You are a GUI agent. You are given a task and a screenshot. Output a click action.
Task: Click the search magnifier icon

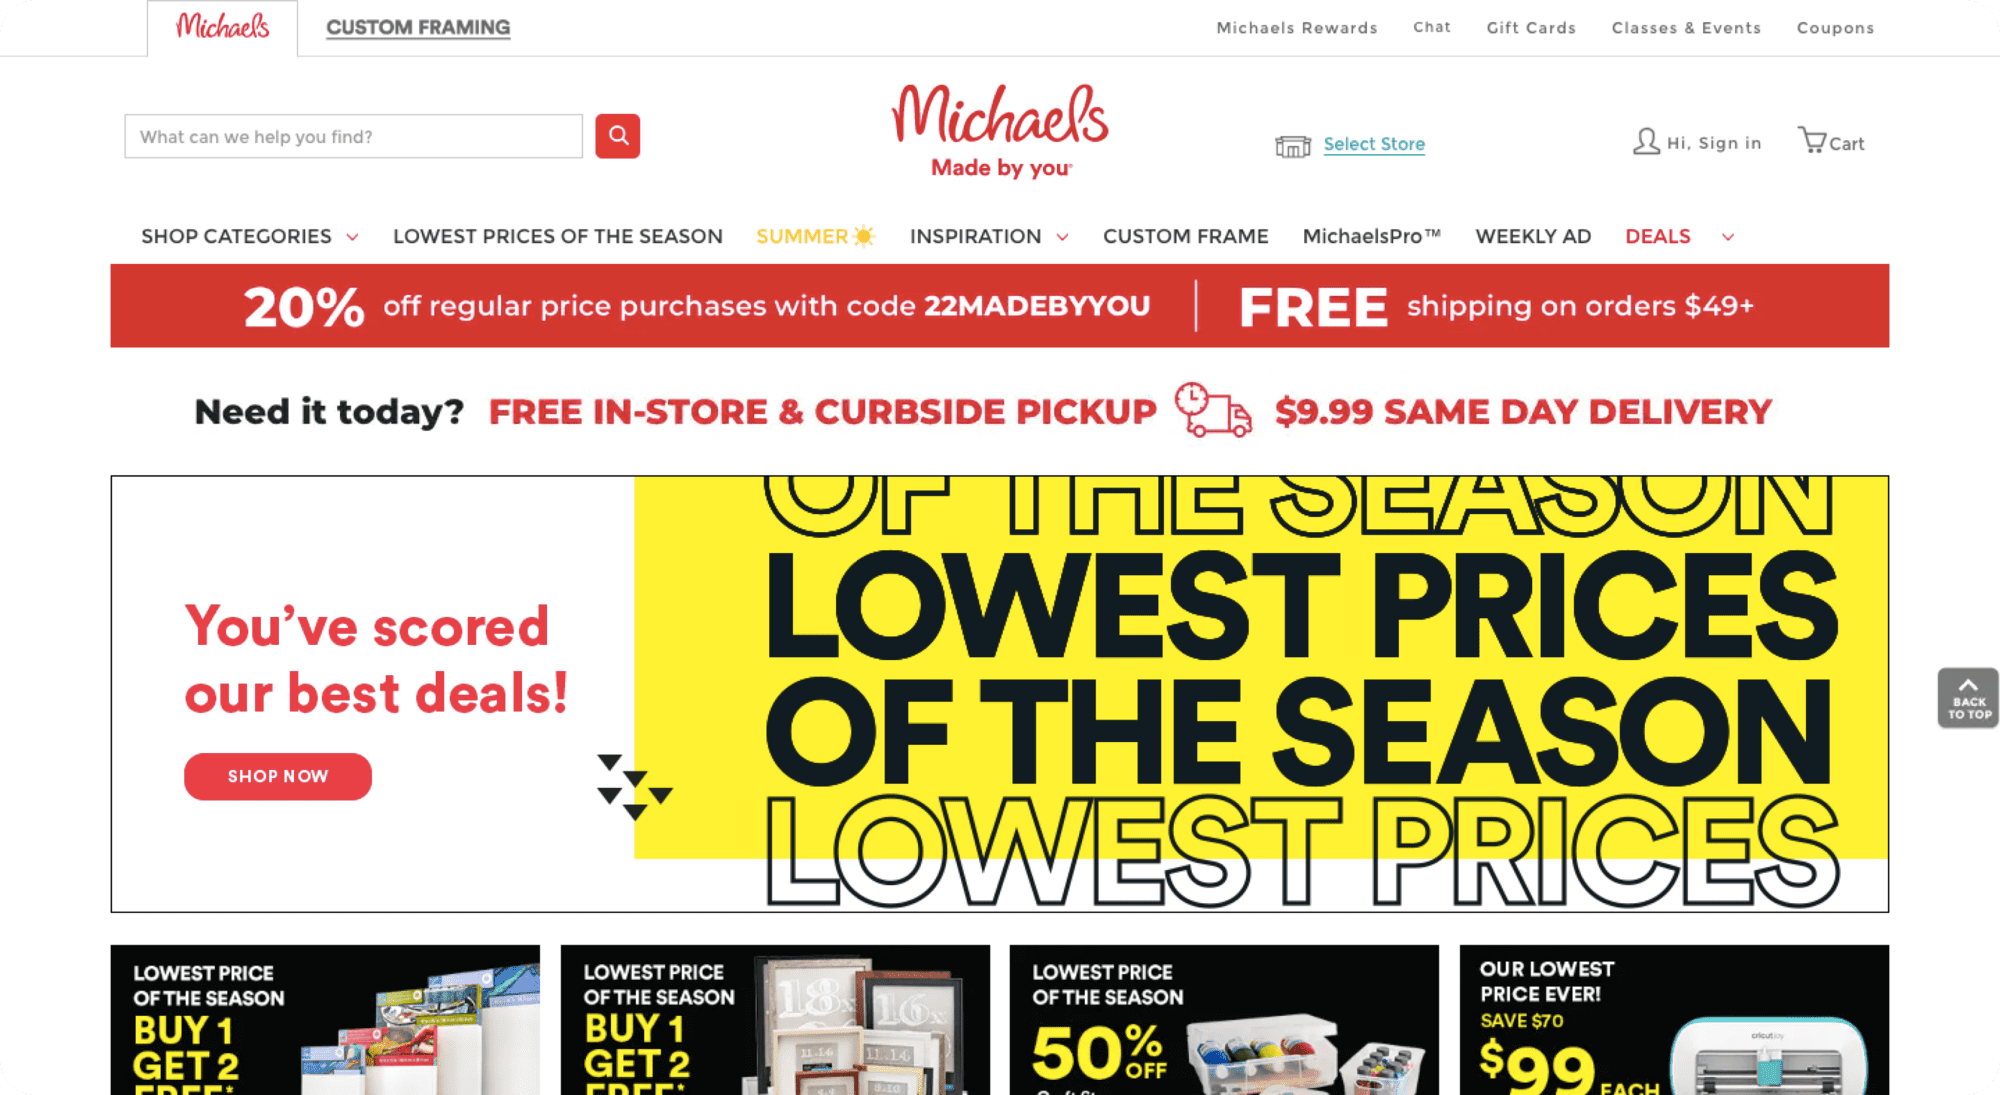[619, 135]
